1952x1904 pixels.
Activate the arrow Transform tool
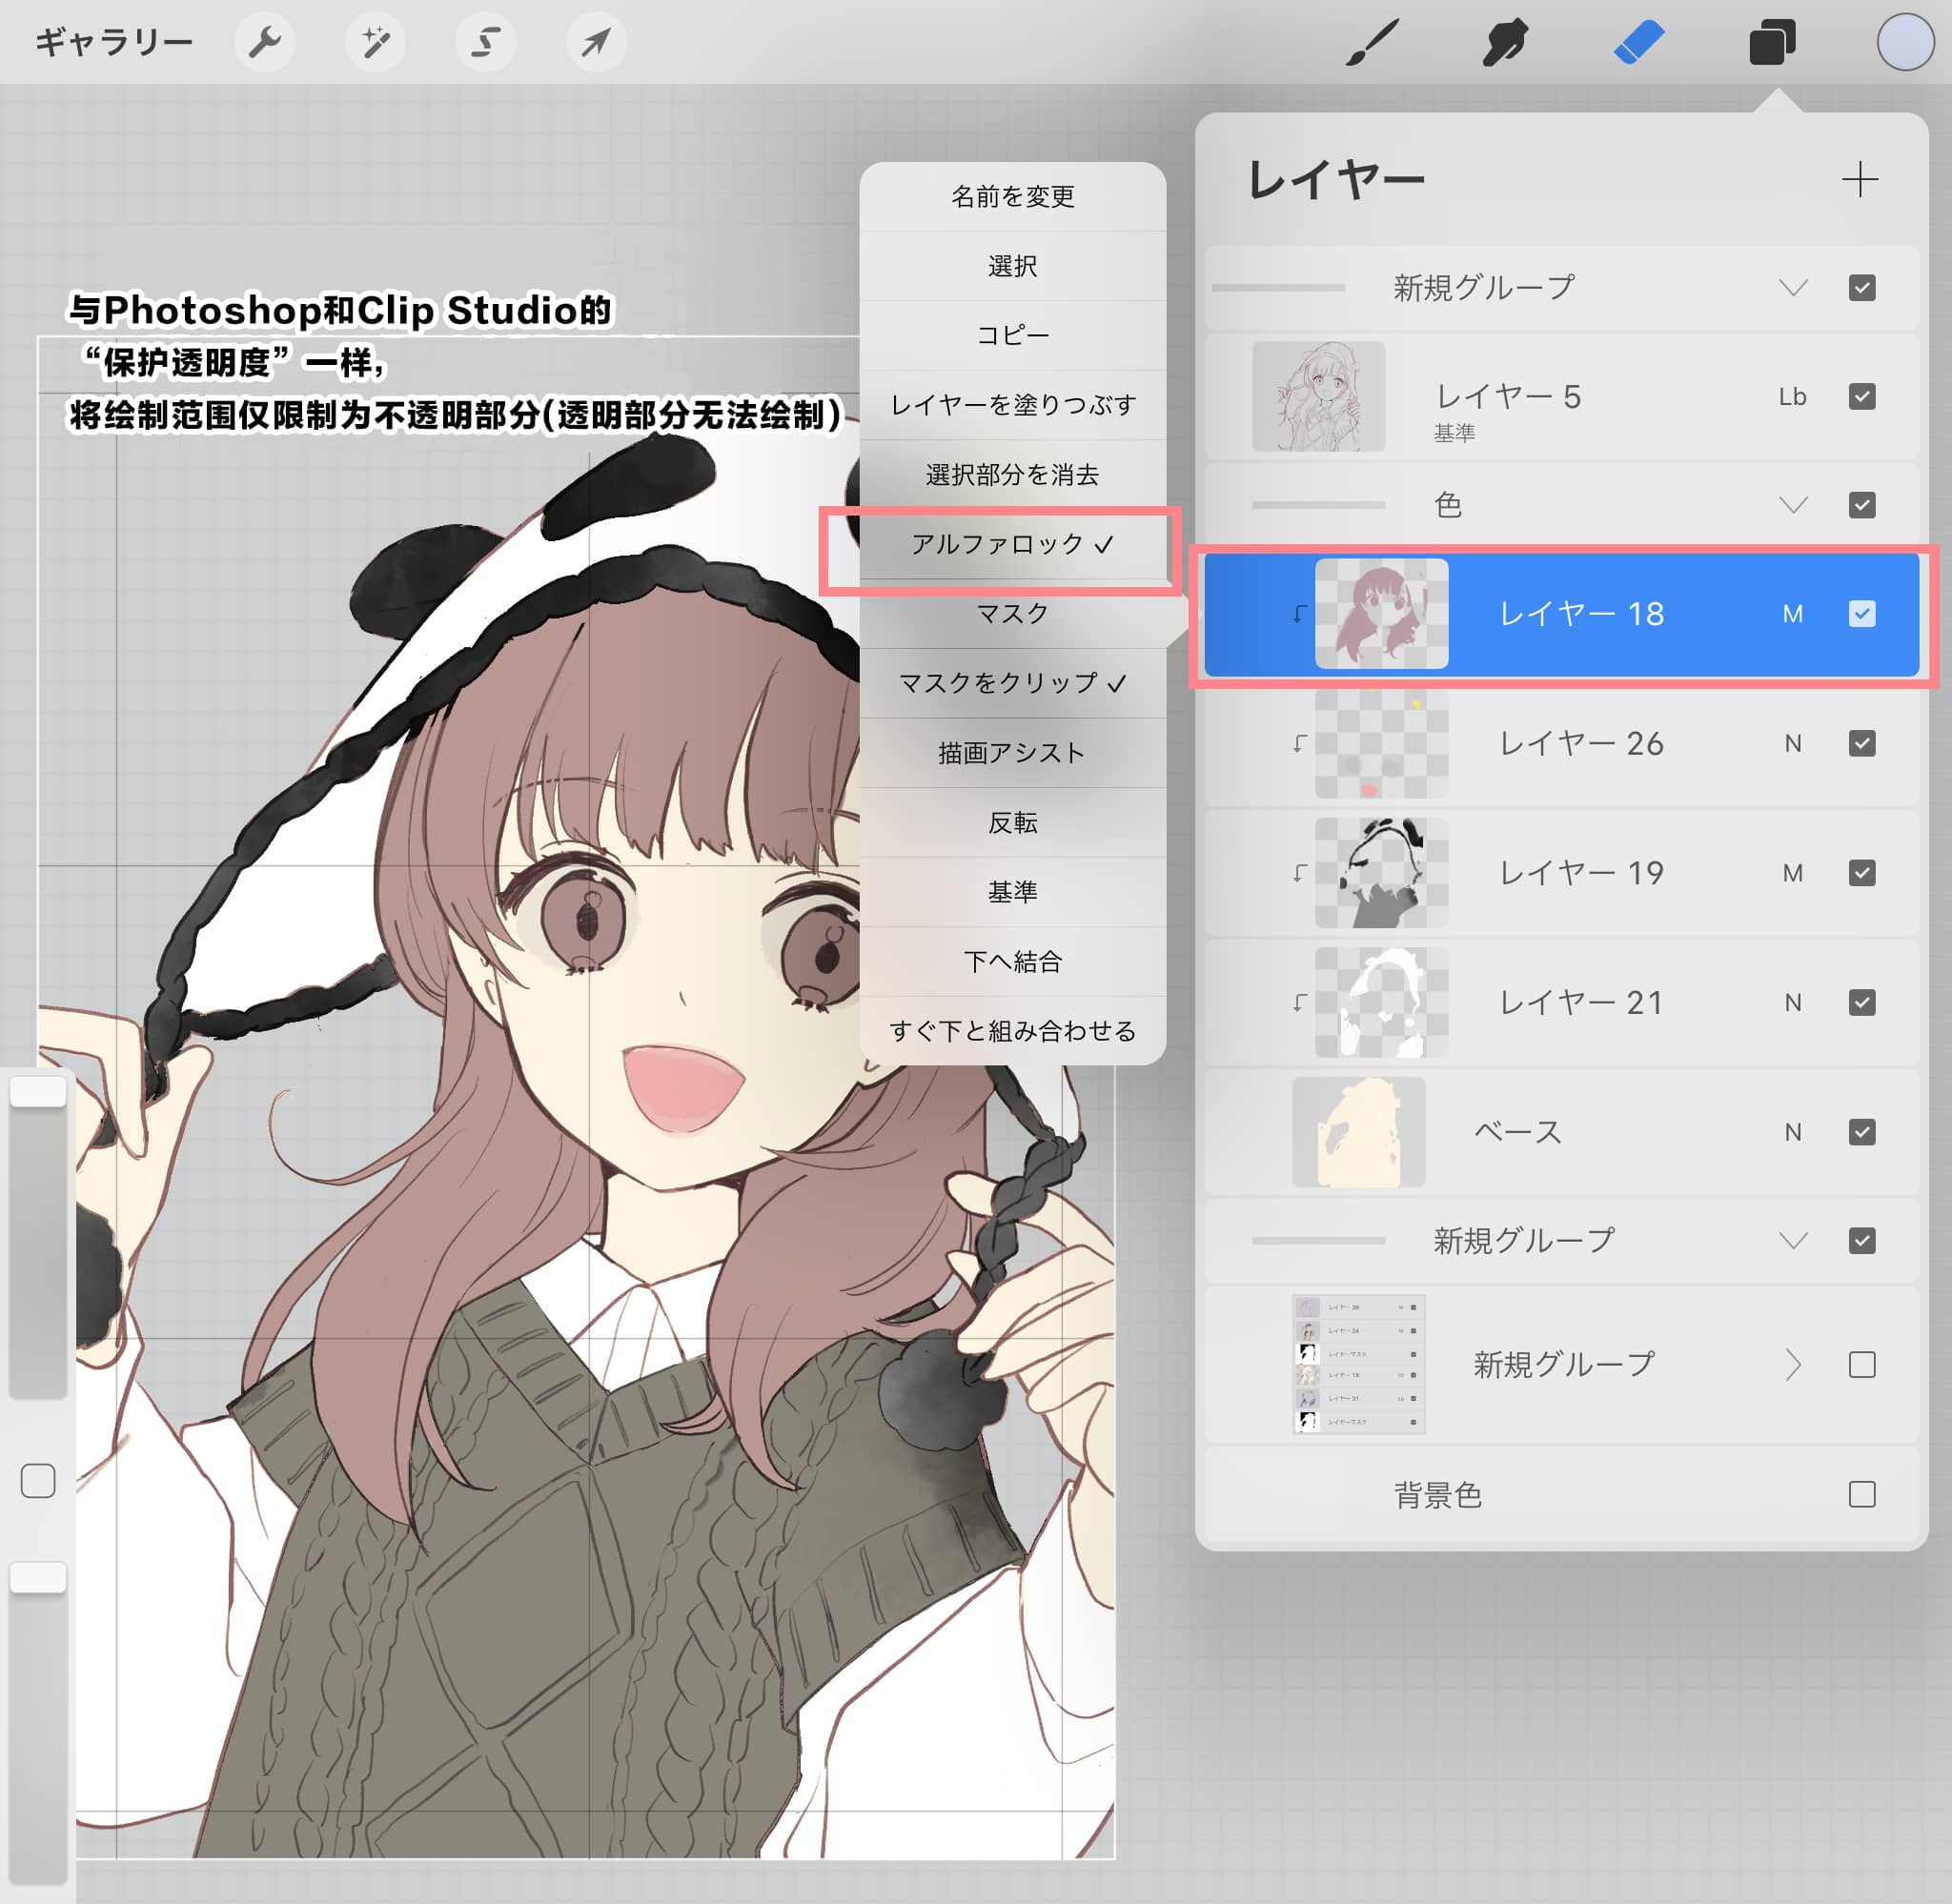pyautogui.click(x=596, y=42)
